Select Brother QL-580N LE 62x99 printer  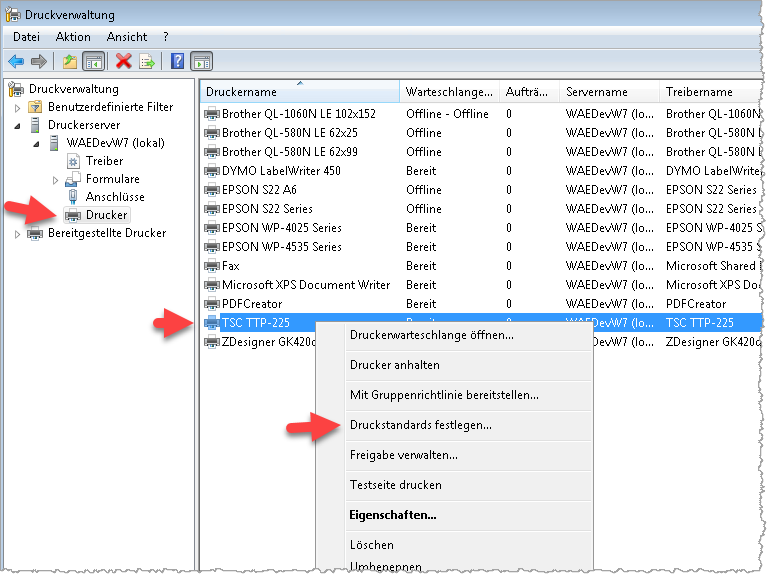(x=290, y=152)
